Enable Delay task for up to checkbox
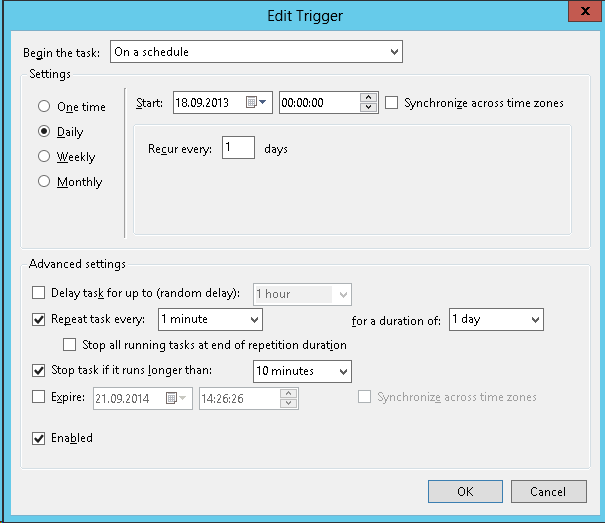The image size is (605, 523). tap(39, 293)
